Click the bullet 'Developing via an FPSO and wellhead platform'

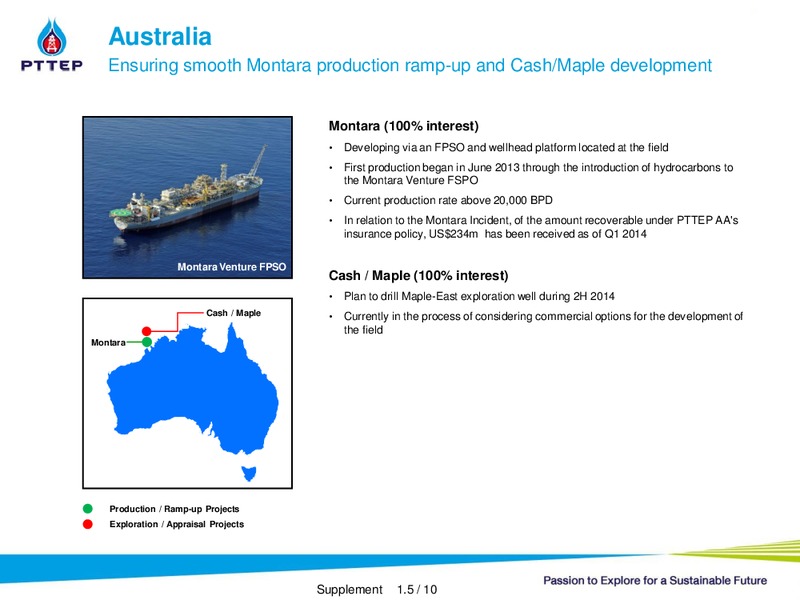point(506,147)
